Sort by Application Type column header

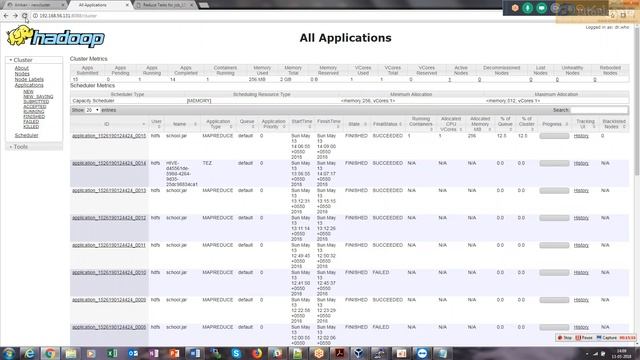[218, 124]
